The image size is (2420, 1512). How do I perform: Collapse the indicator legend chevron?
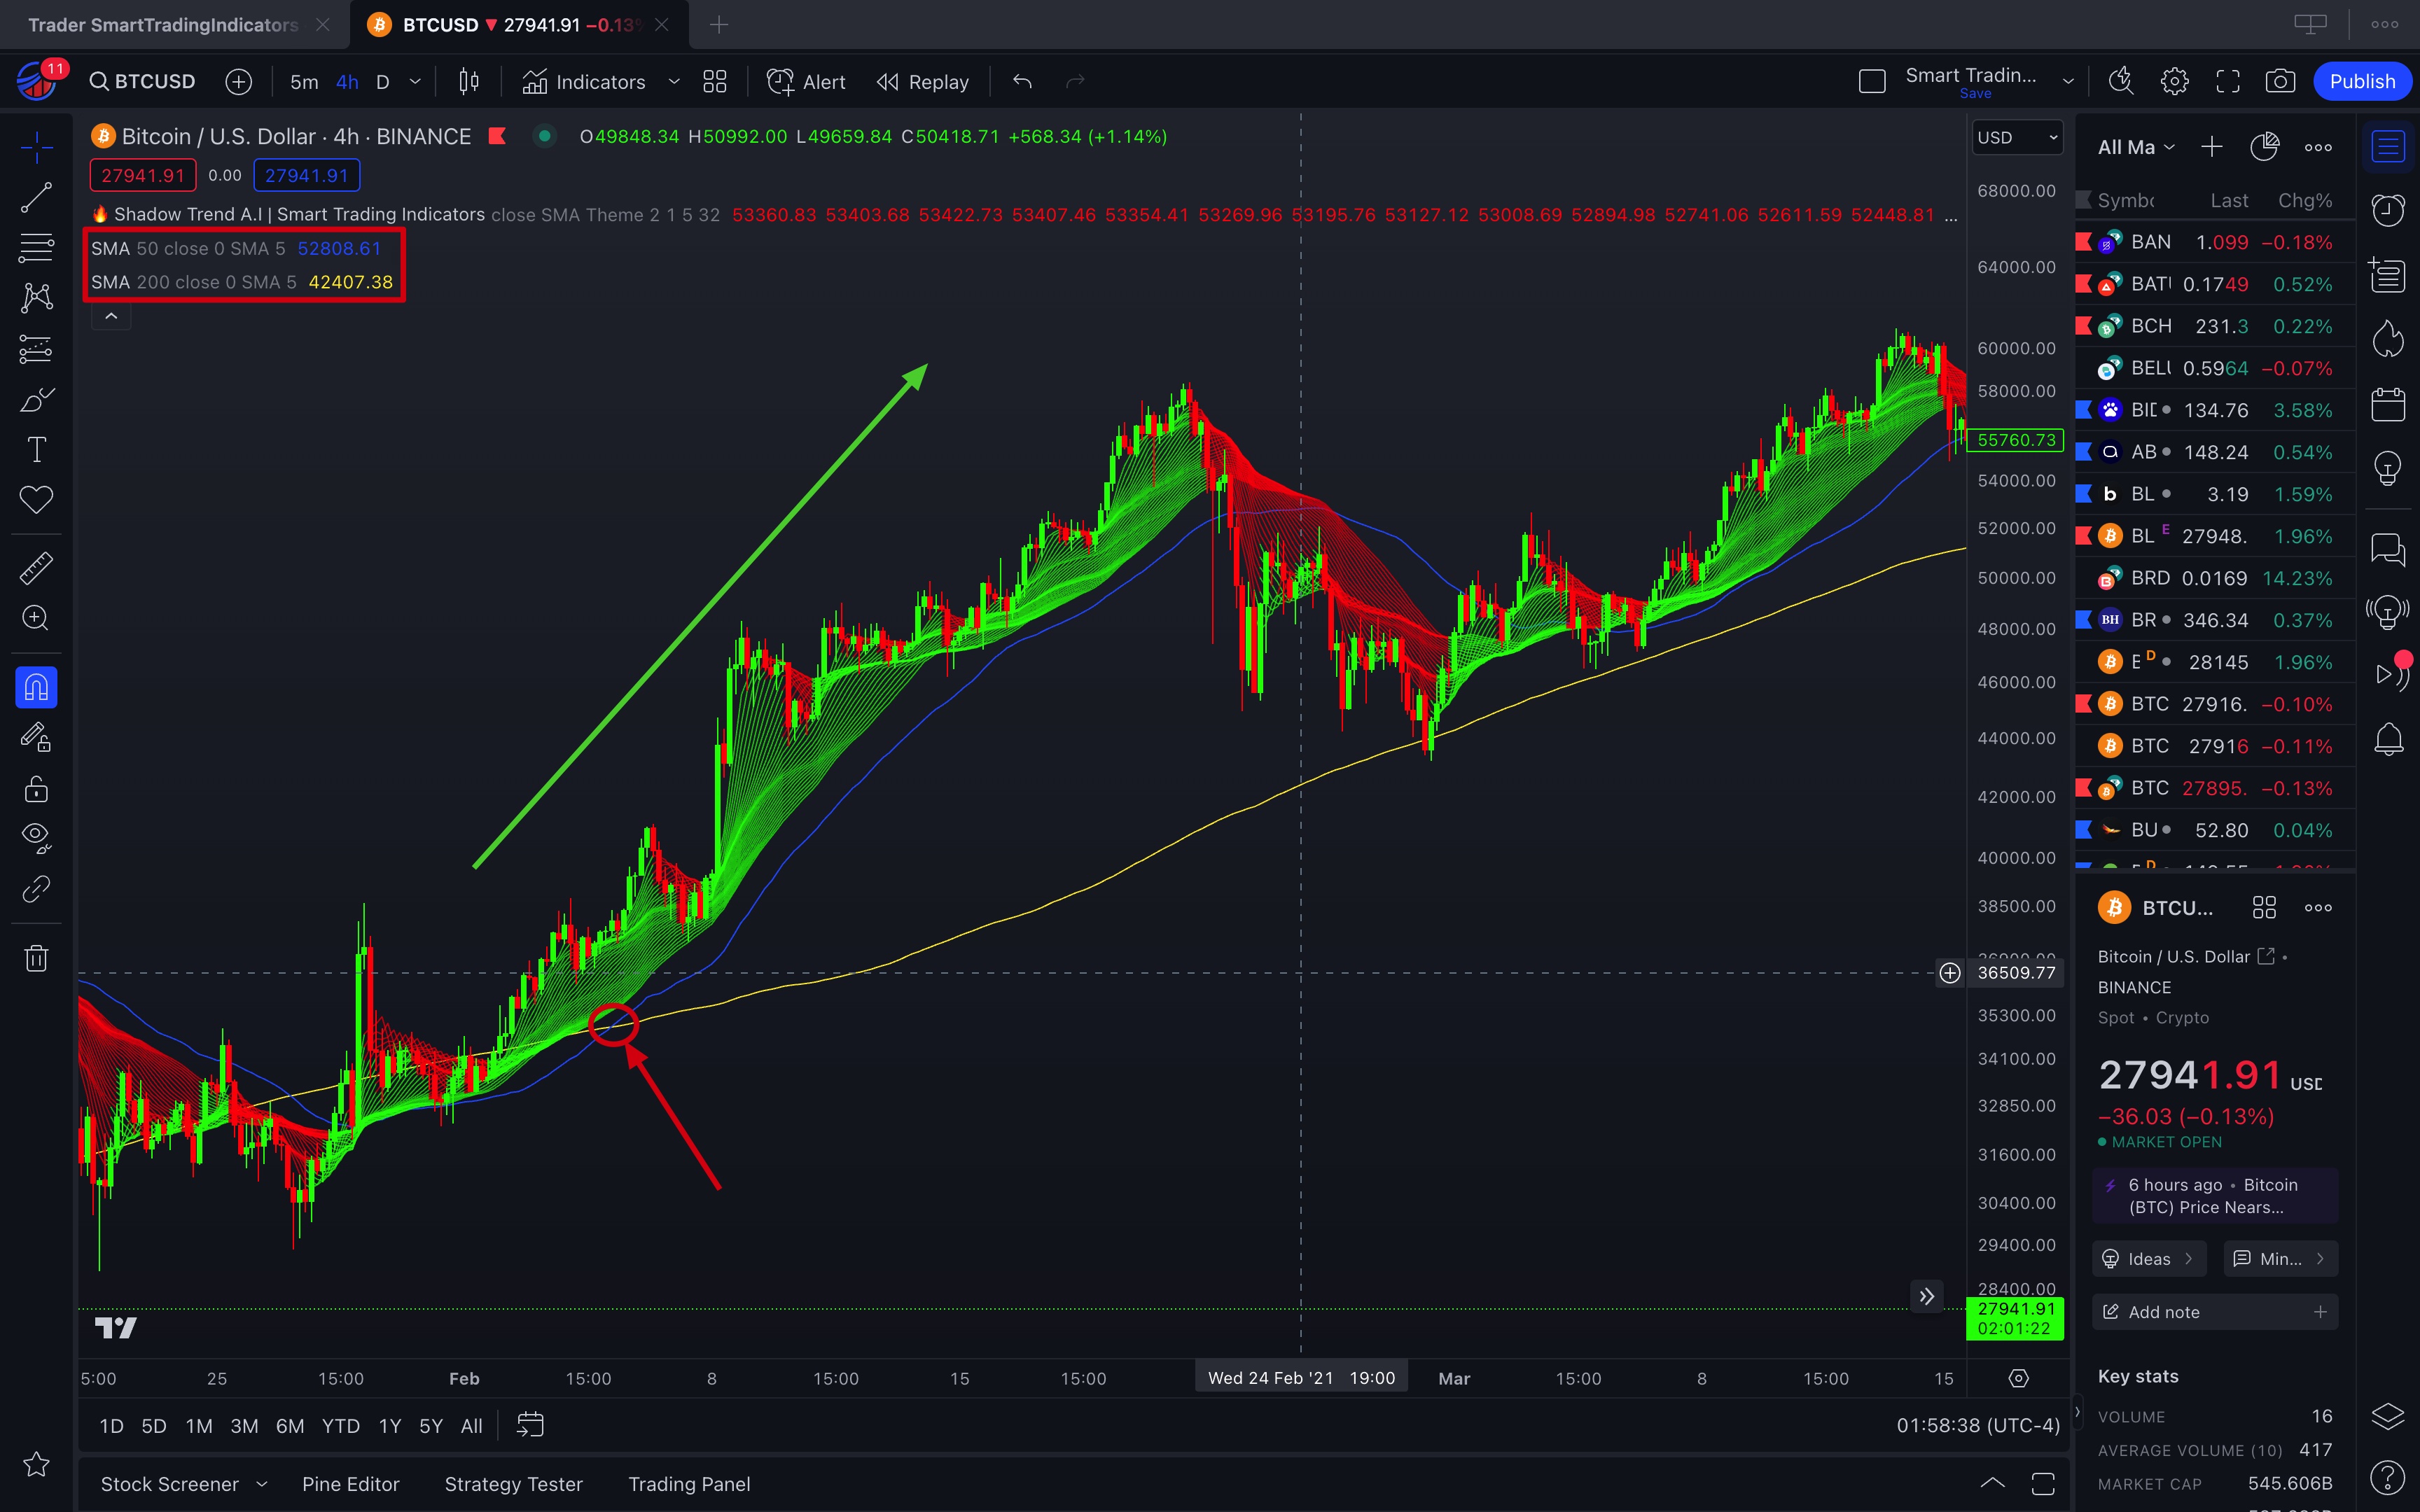pyautogui.click(x=111, y=316)
